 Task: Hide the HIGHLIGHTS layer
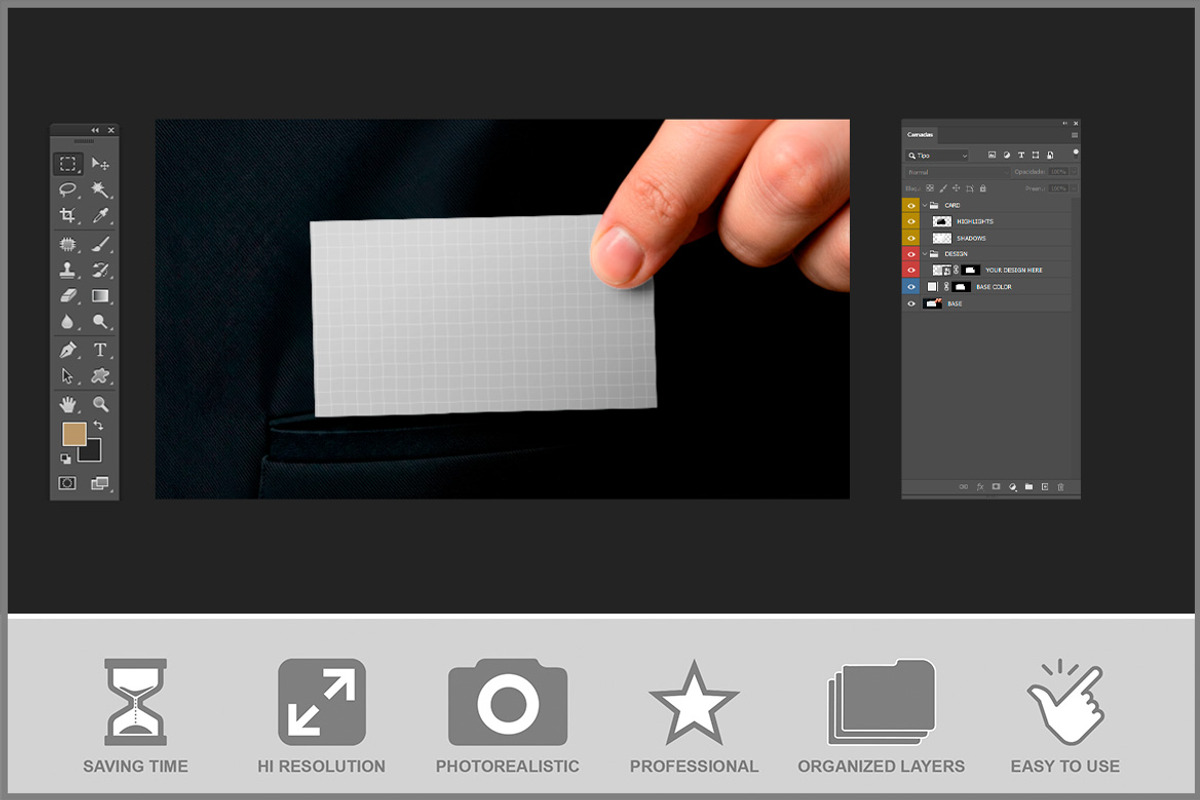point(910,221)
